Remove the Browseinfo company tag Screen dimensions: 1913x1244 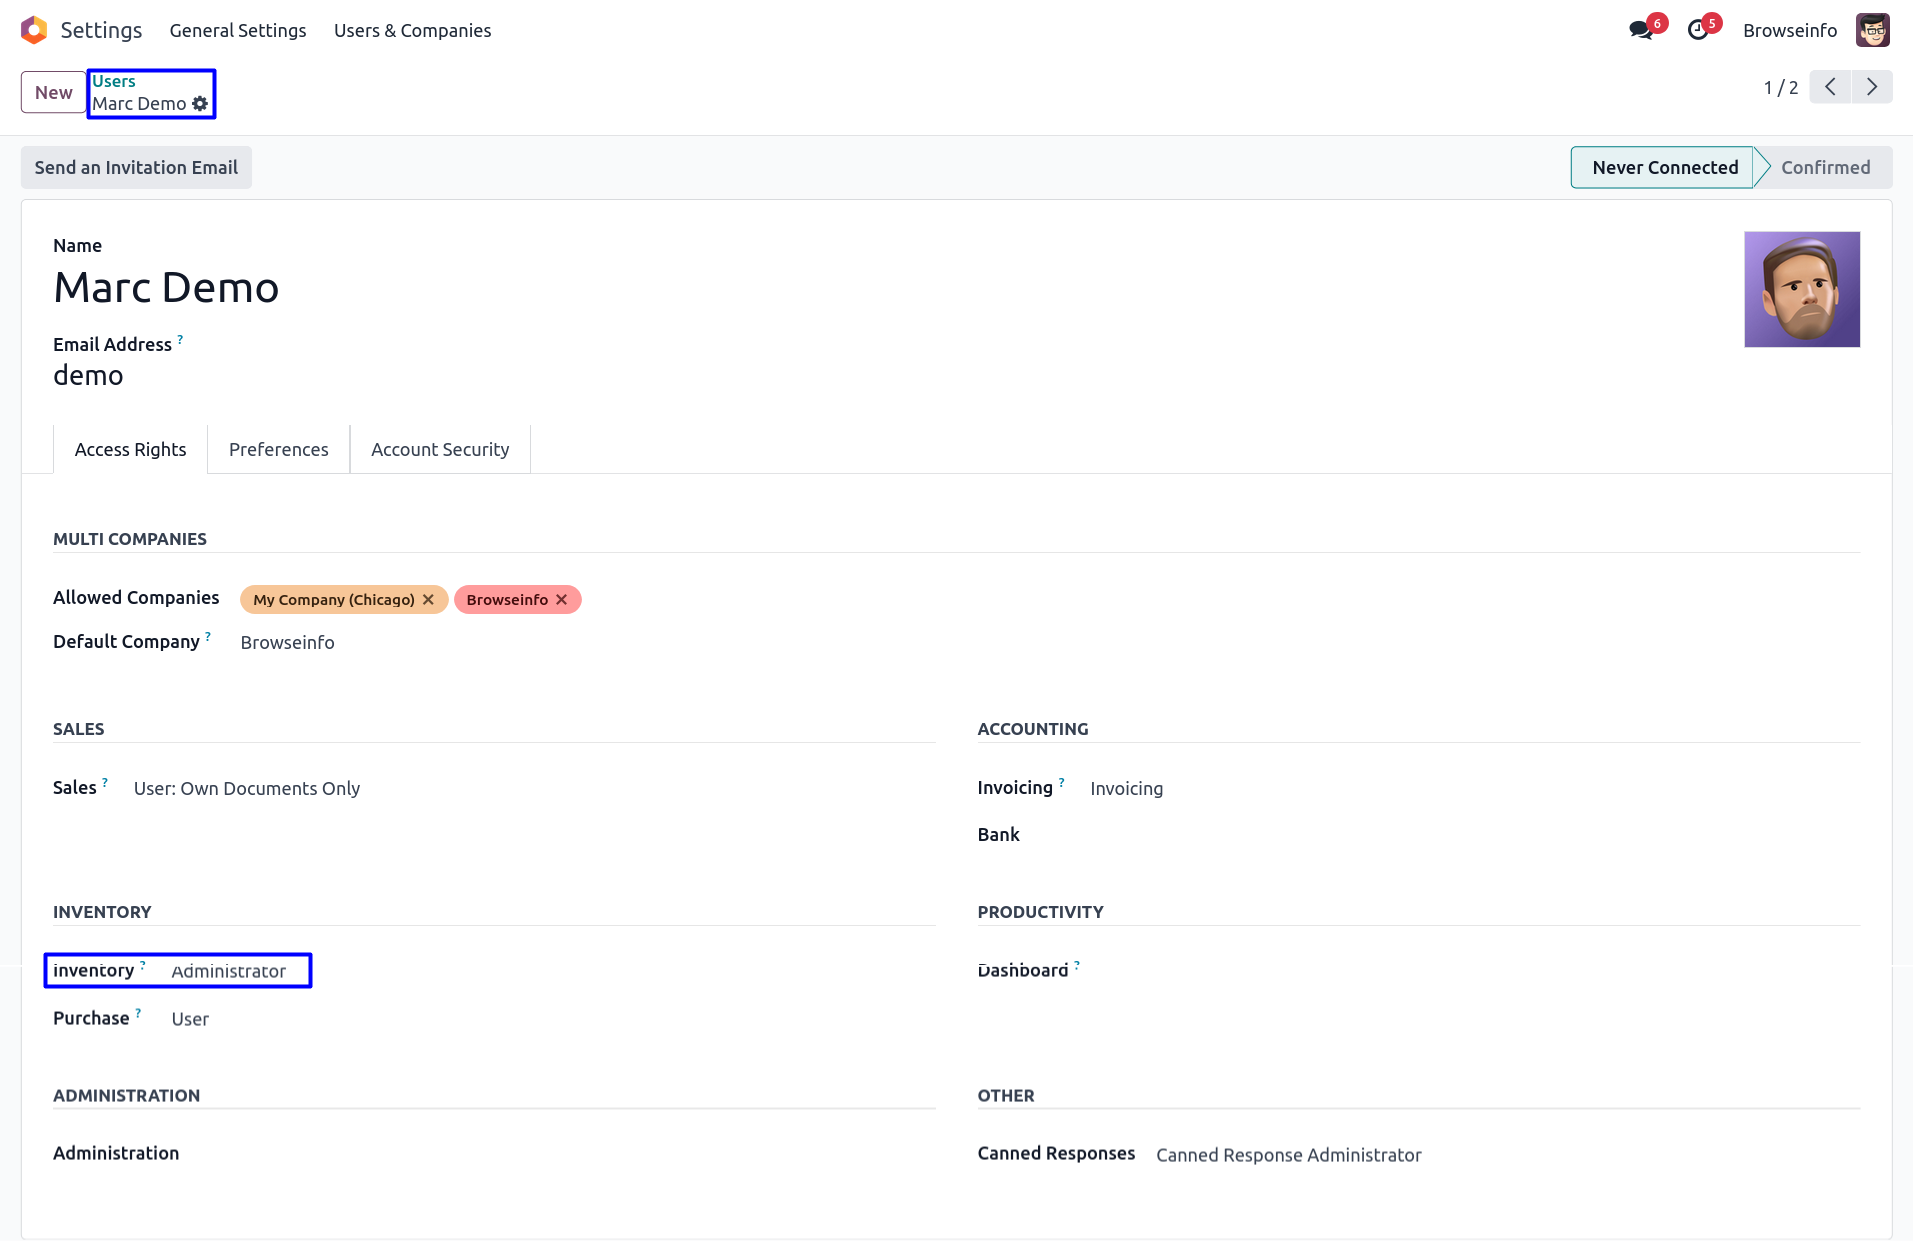[x=561, y=599]
